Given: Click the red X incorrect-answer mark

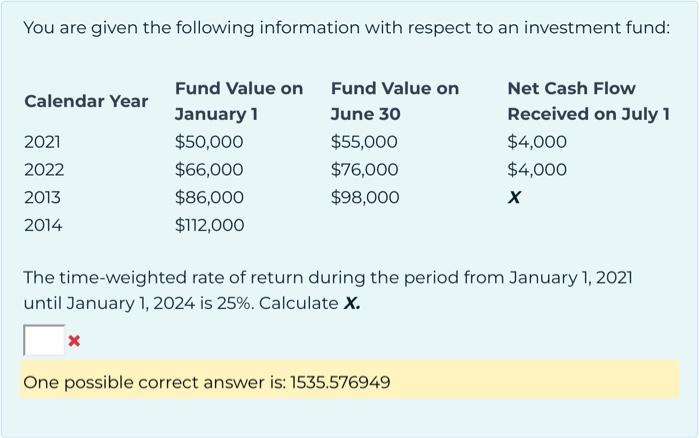Looking at the screenshot, I should 74,342.
